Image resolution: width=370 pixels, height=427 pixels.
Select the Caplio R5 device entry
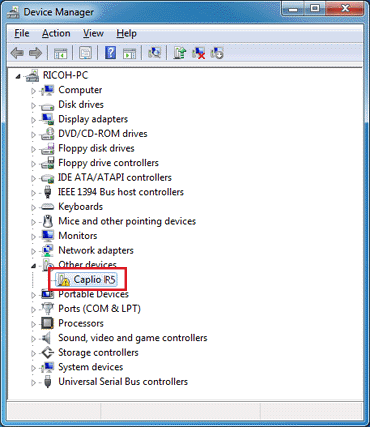87,279
